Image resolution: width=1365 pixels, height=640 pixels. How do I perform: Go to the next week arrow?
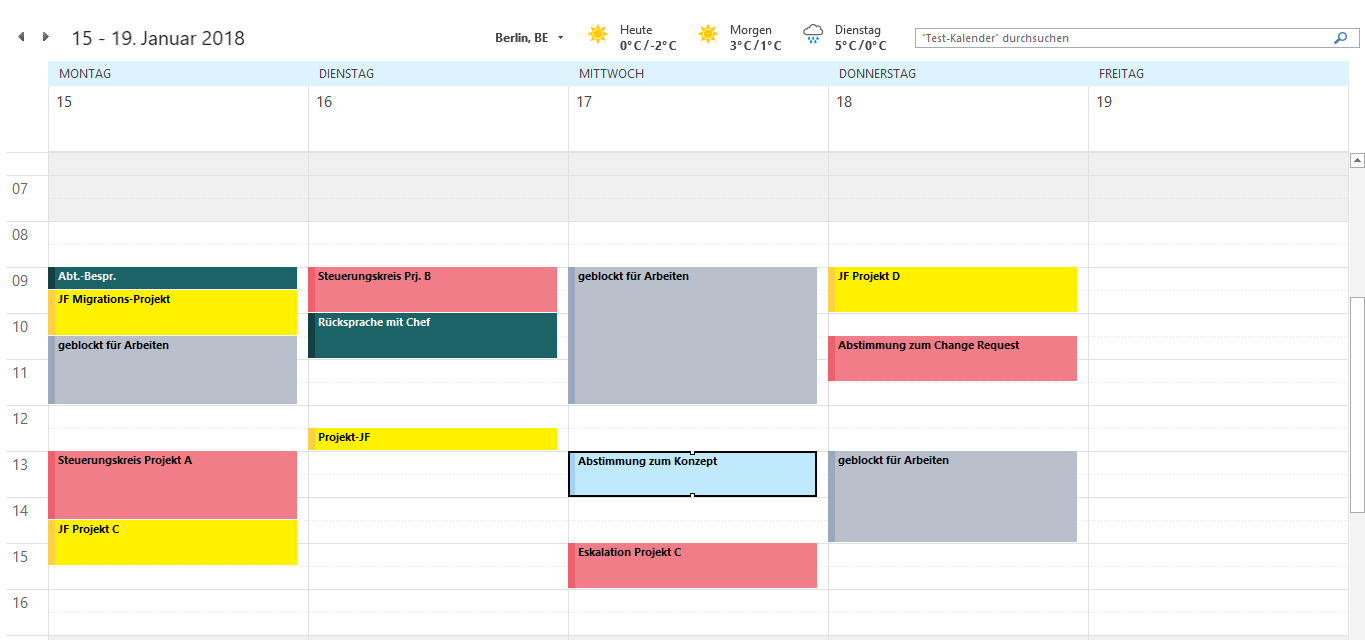click(x=45, y=37)
